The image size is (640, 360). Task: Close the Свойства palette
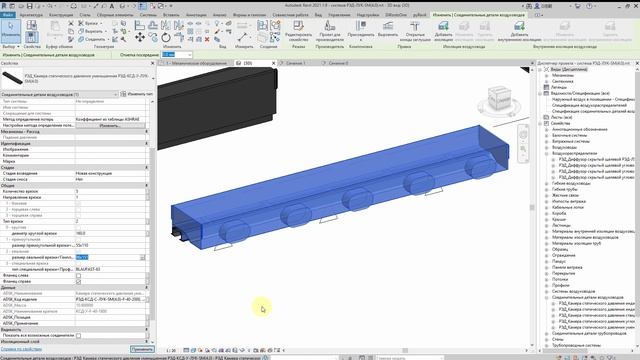click(x=153, y=63)
